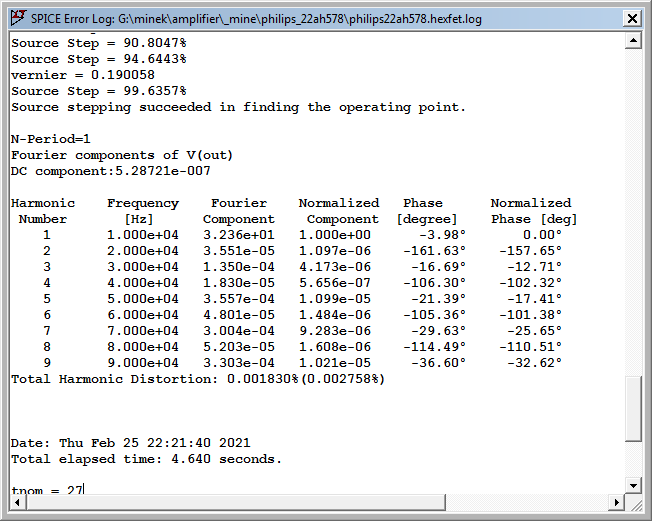The height and width of the screenshot is (521, 652).
Task: Click the horizontal scrollbar left arrow
Action: 17,502
